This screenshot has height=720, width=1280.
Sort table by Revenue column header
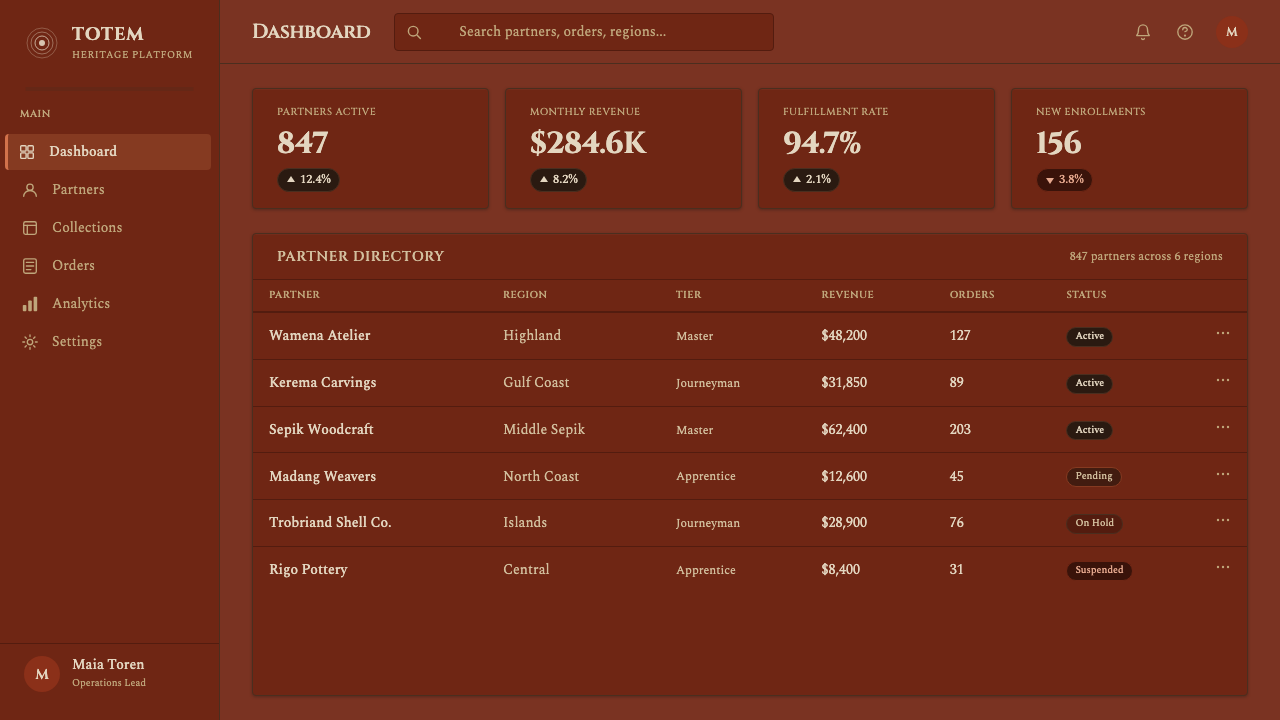[x=847, y=295]
